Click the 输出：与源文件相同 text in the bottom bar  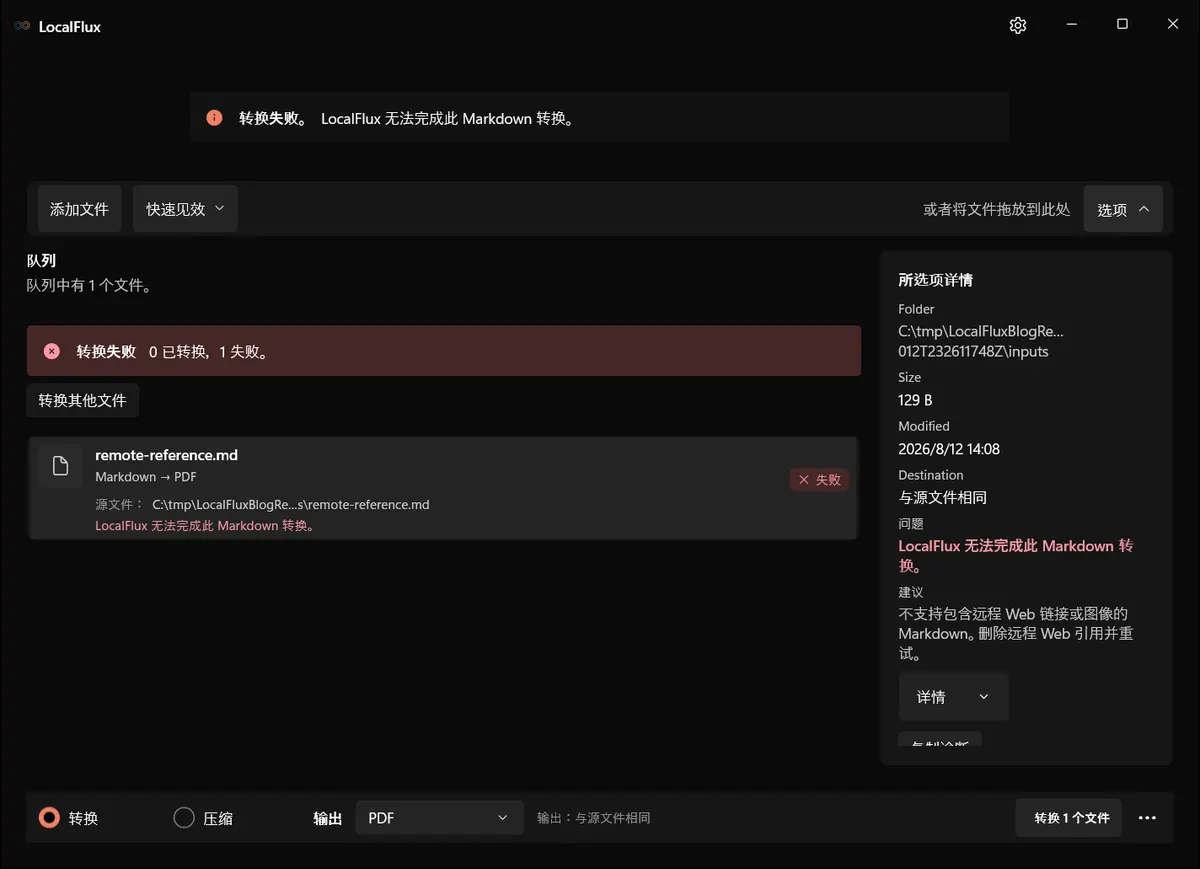pyautogui.click(x=594, y=818)
